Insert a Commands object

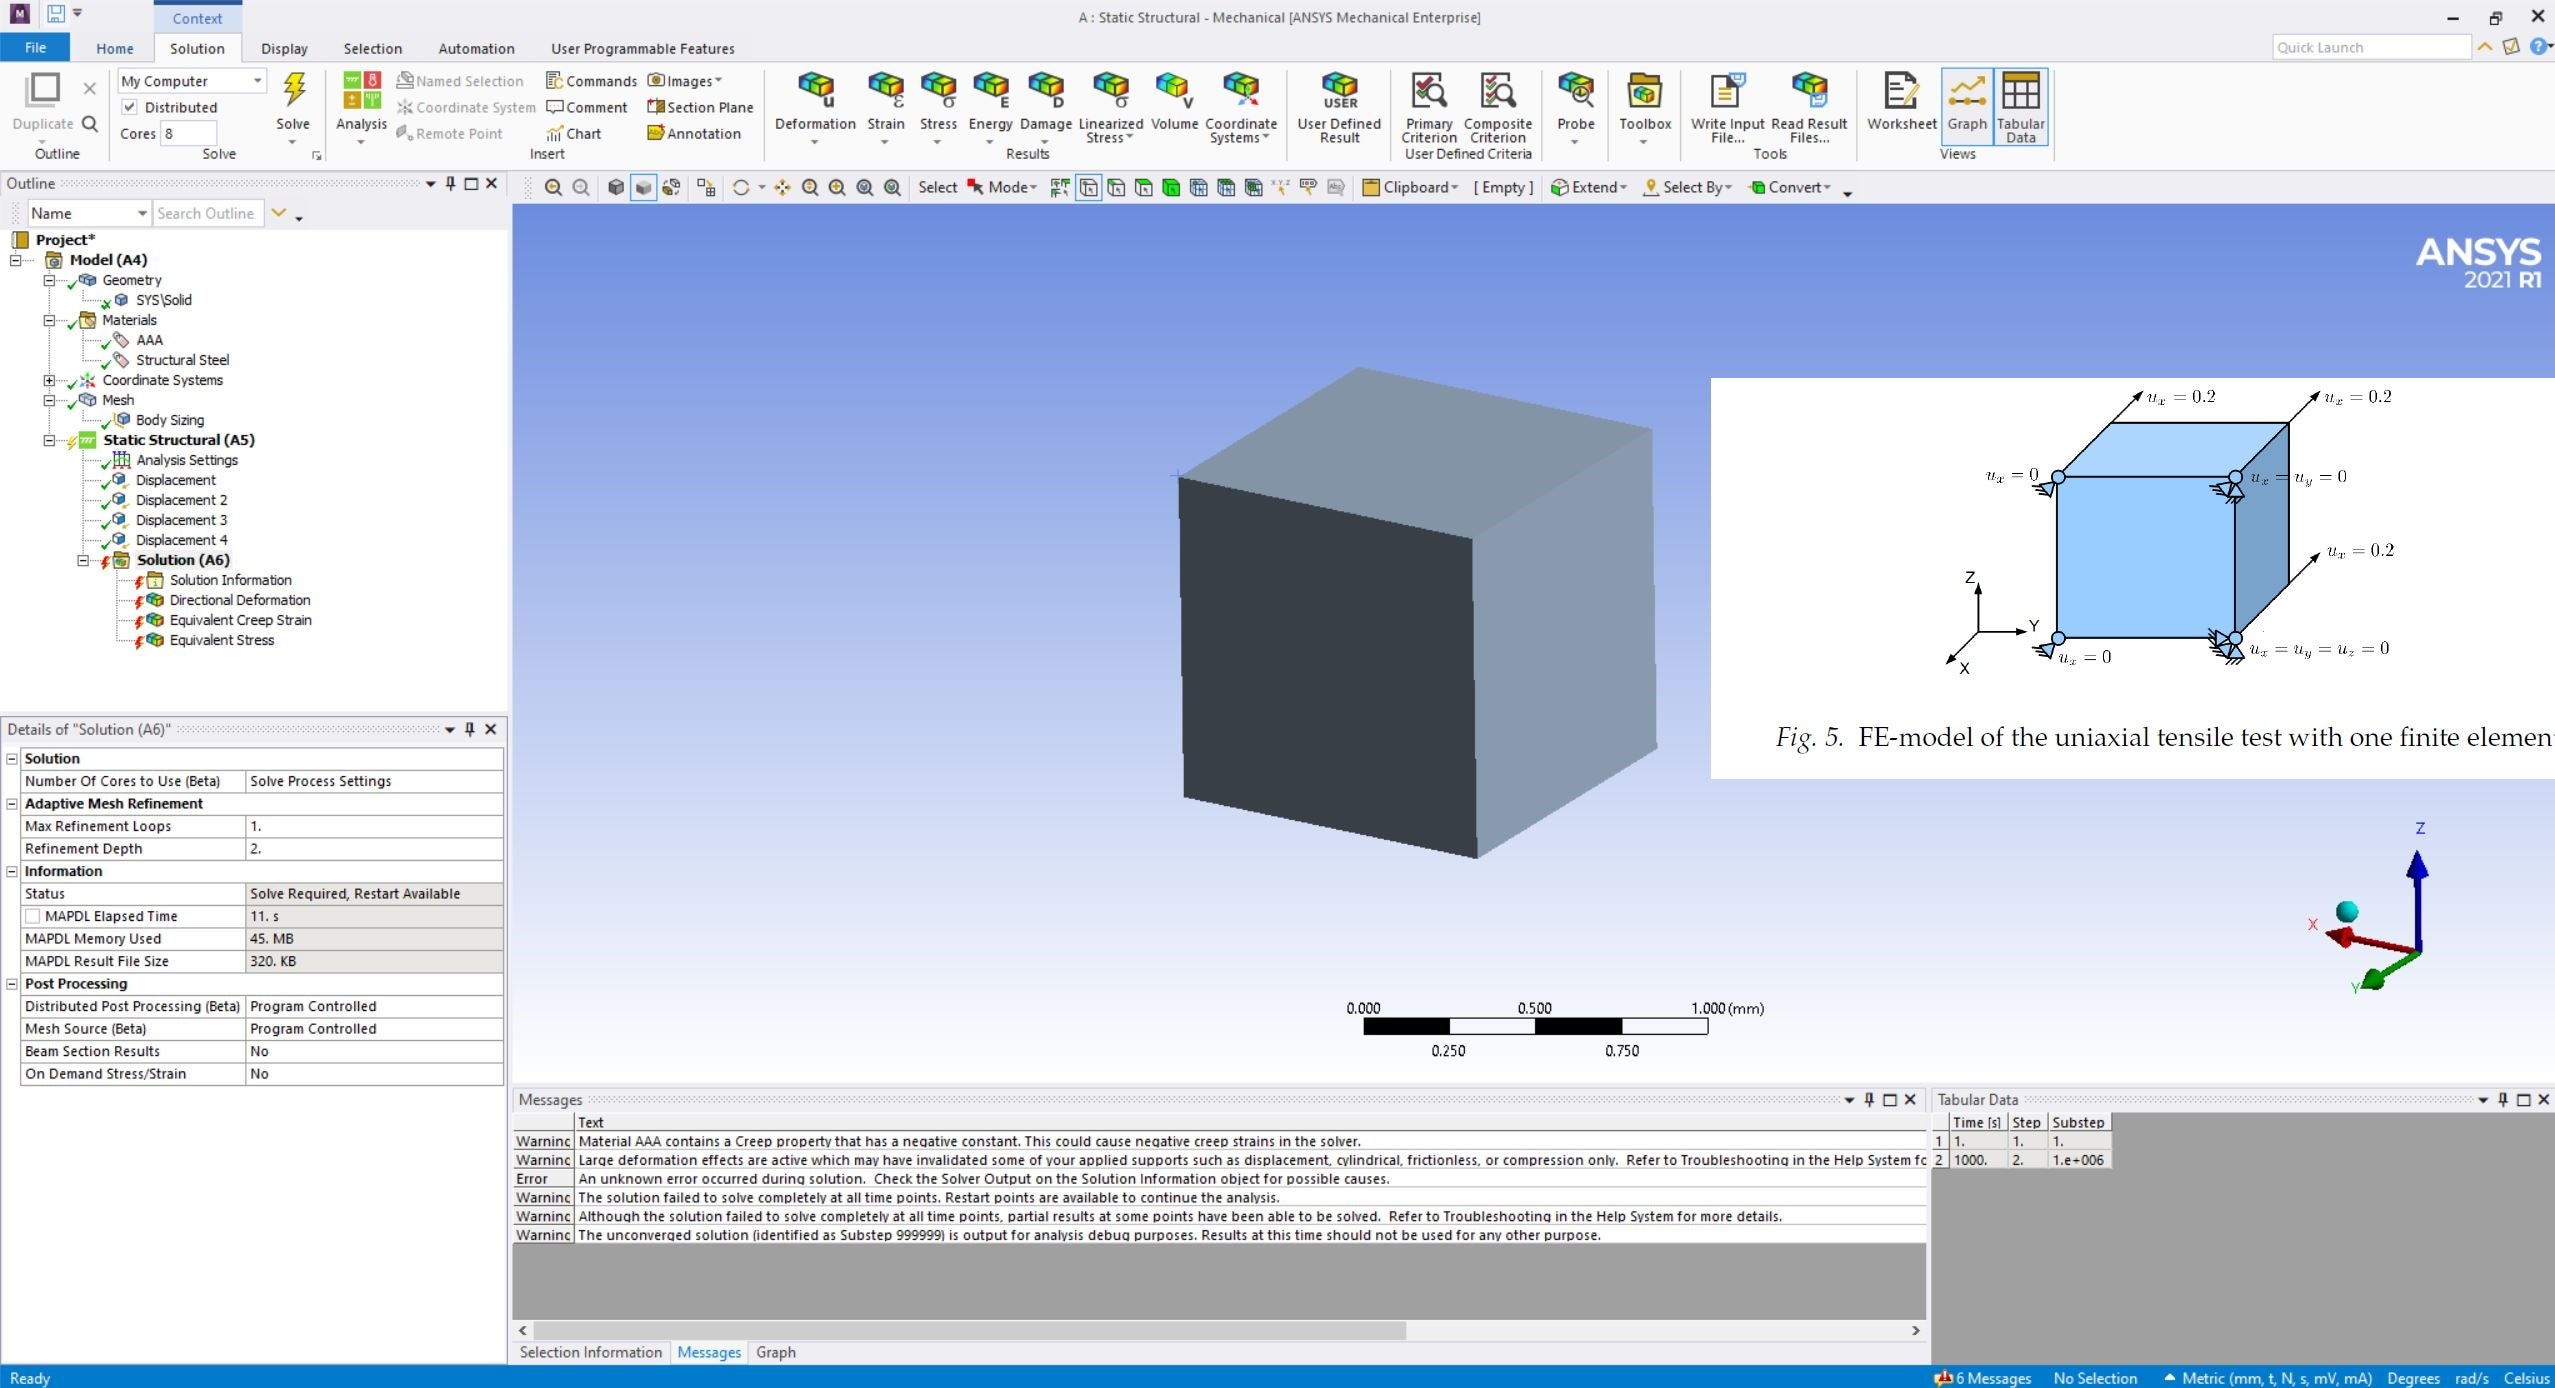(x=591, y=81)
